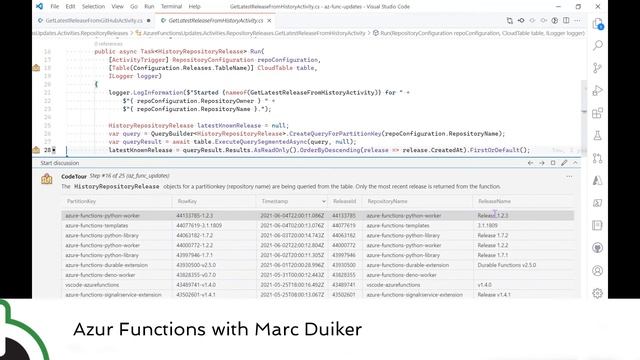Click the HistoryRepositoryRelease text in tour description
Image resolution: width=640 pixels, height=360 pixels.
[117, 187]
